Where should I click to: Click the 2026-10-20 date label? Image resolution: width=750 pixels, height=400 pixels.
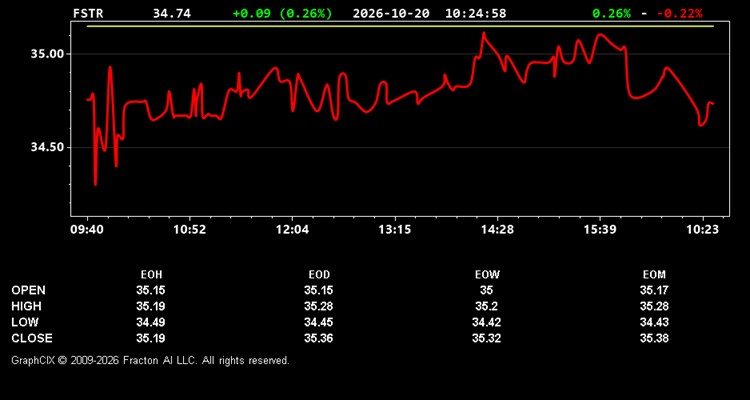pyautogui.click(x=391, y=13)
